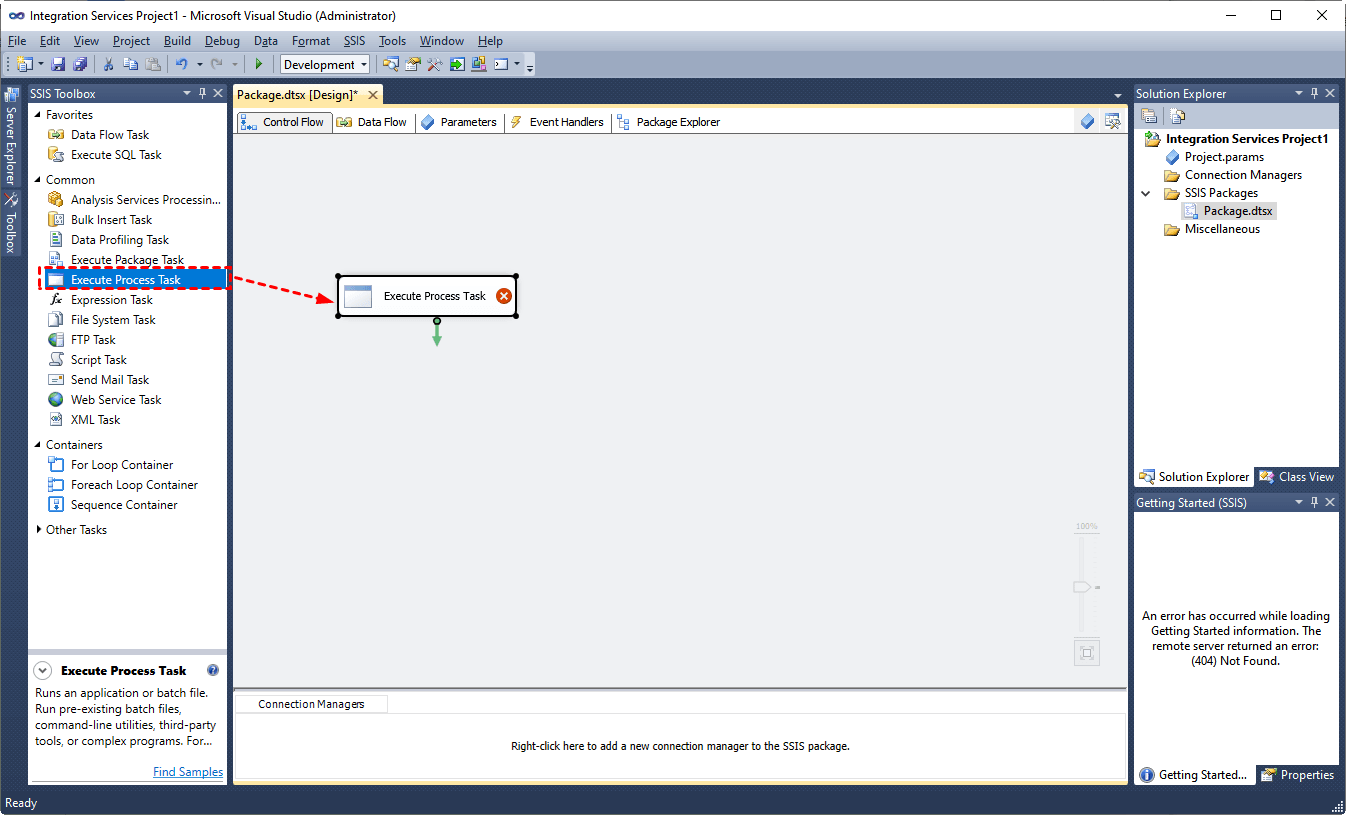Select the Execute Process Task box on canvas

tap(427, 296)
